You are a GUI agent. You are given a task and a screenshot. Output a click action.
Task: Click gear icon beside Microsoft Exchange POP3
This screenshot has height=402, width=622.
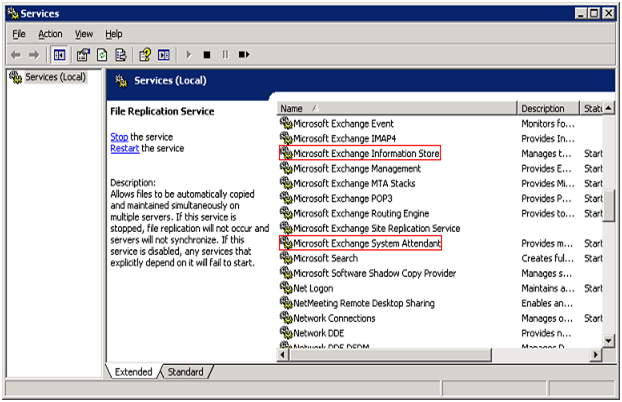coord(286,198)
